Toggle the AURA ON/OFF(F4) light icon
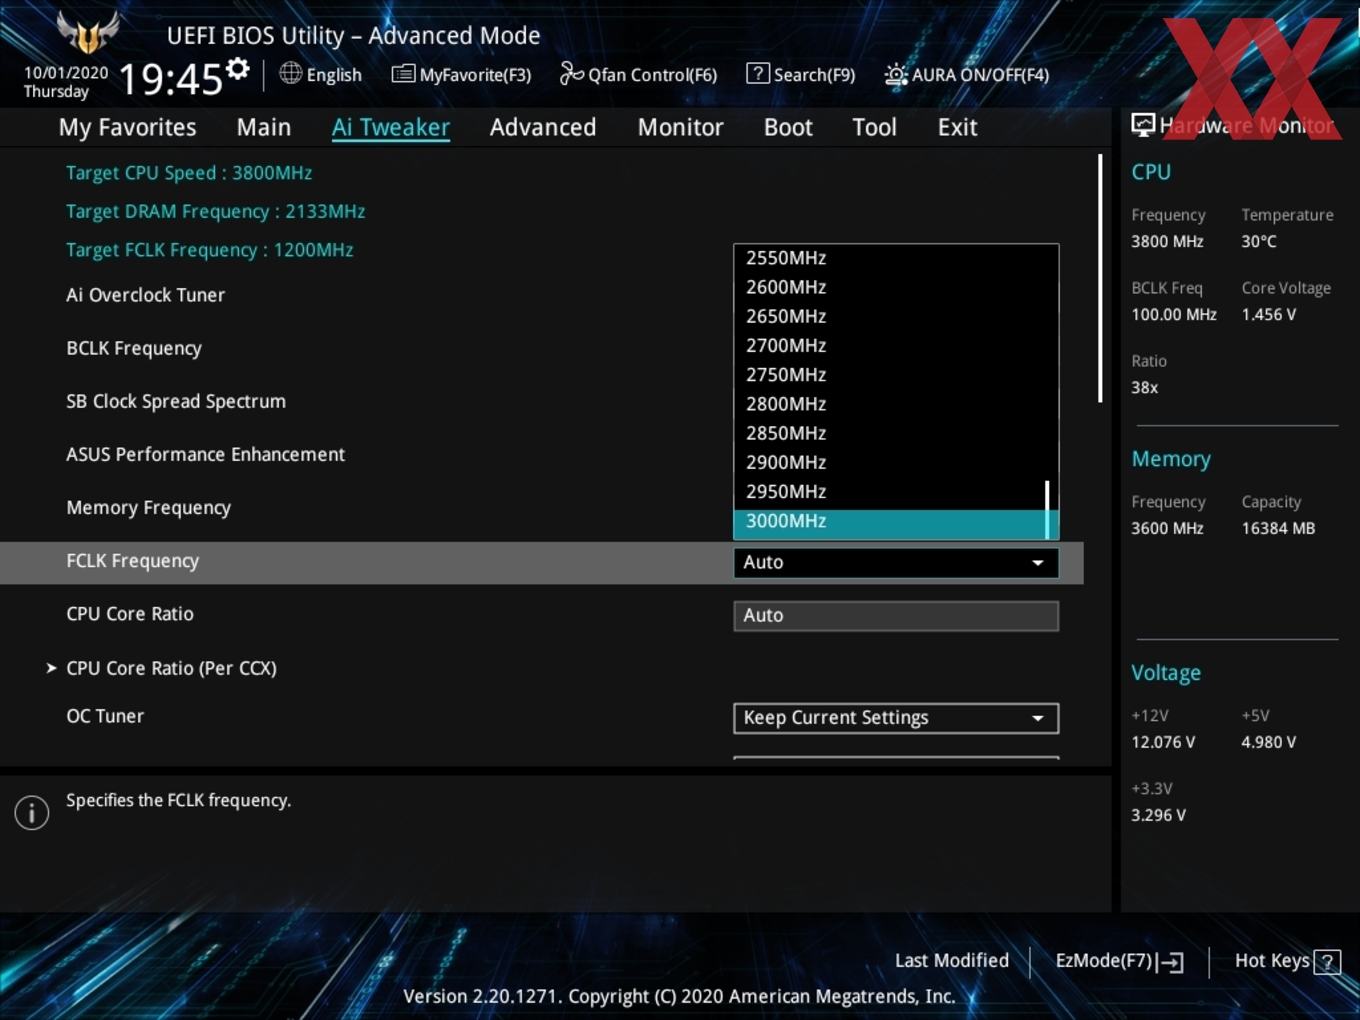Viewport: 1360px width, 1020px height. tap(896, 75)
